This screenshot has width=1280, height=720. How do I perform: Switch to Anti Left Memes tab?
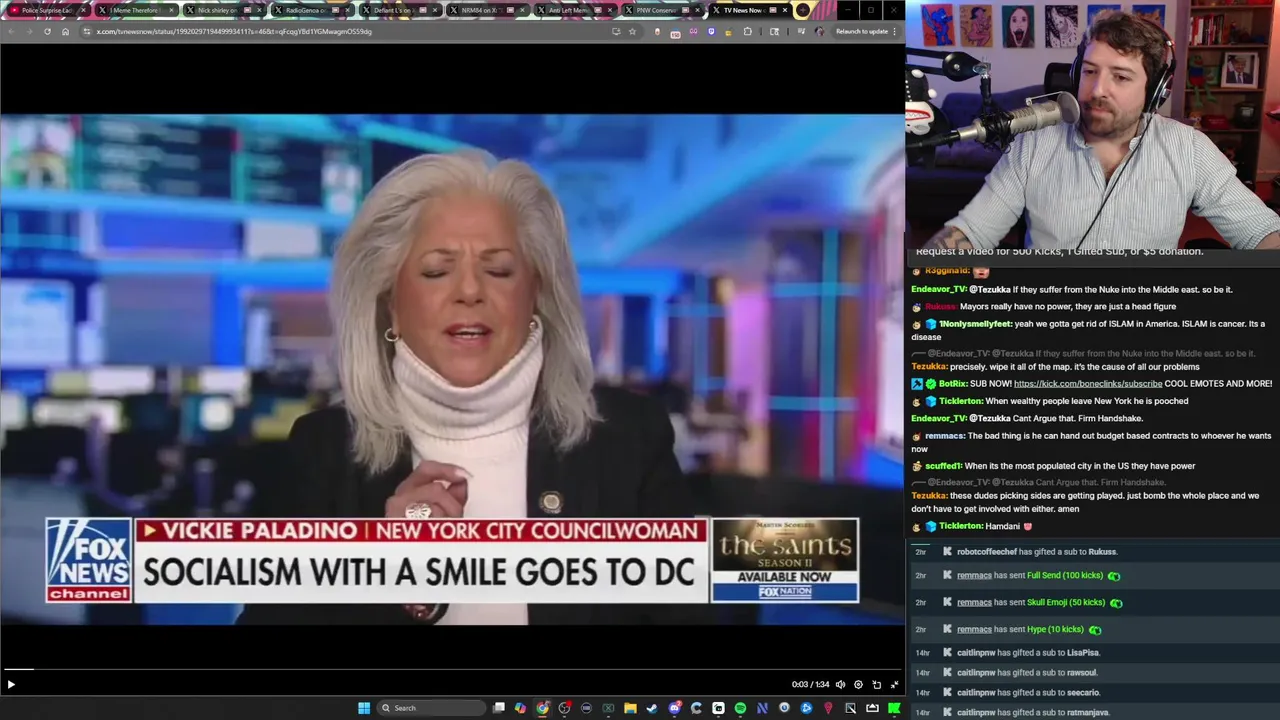(x=574, y=10)
